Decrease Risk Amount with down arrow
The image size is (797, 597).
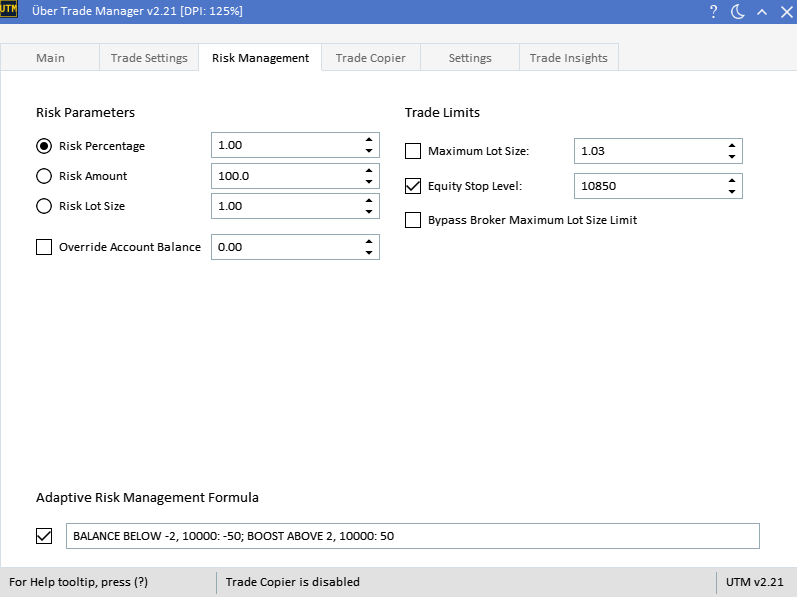pos(369,182)
